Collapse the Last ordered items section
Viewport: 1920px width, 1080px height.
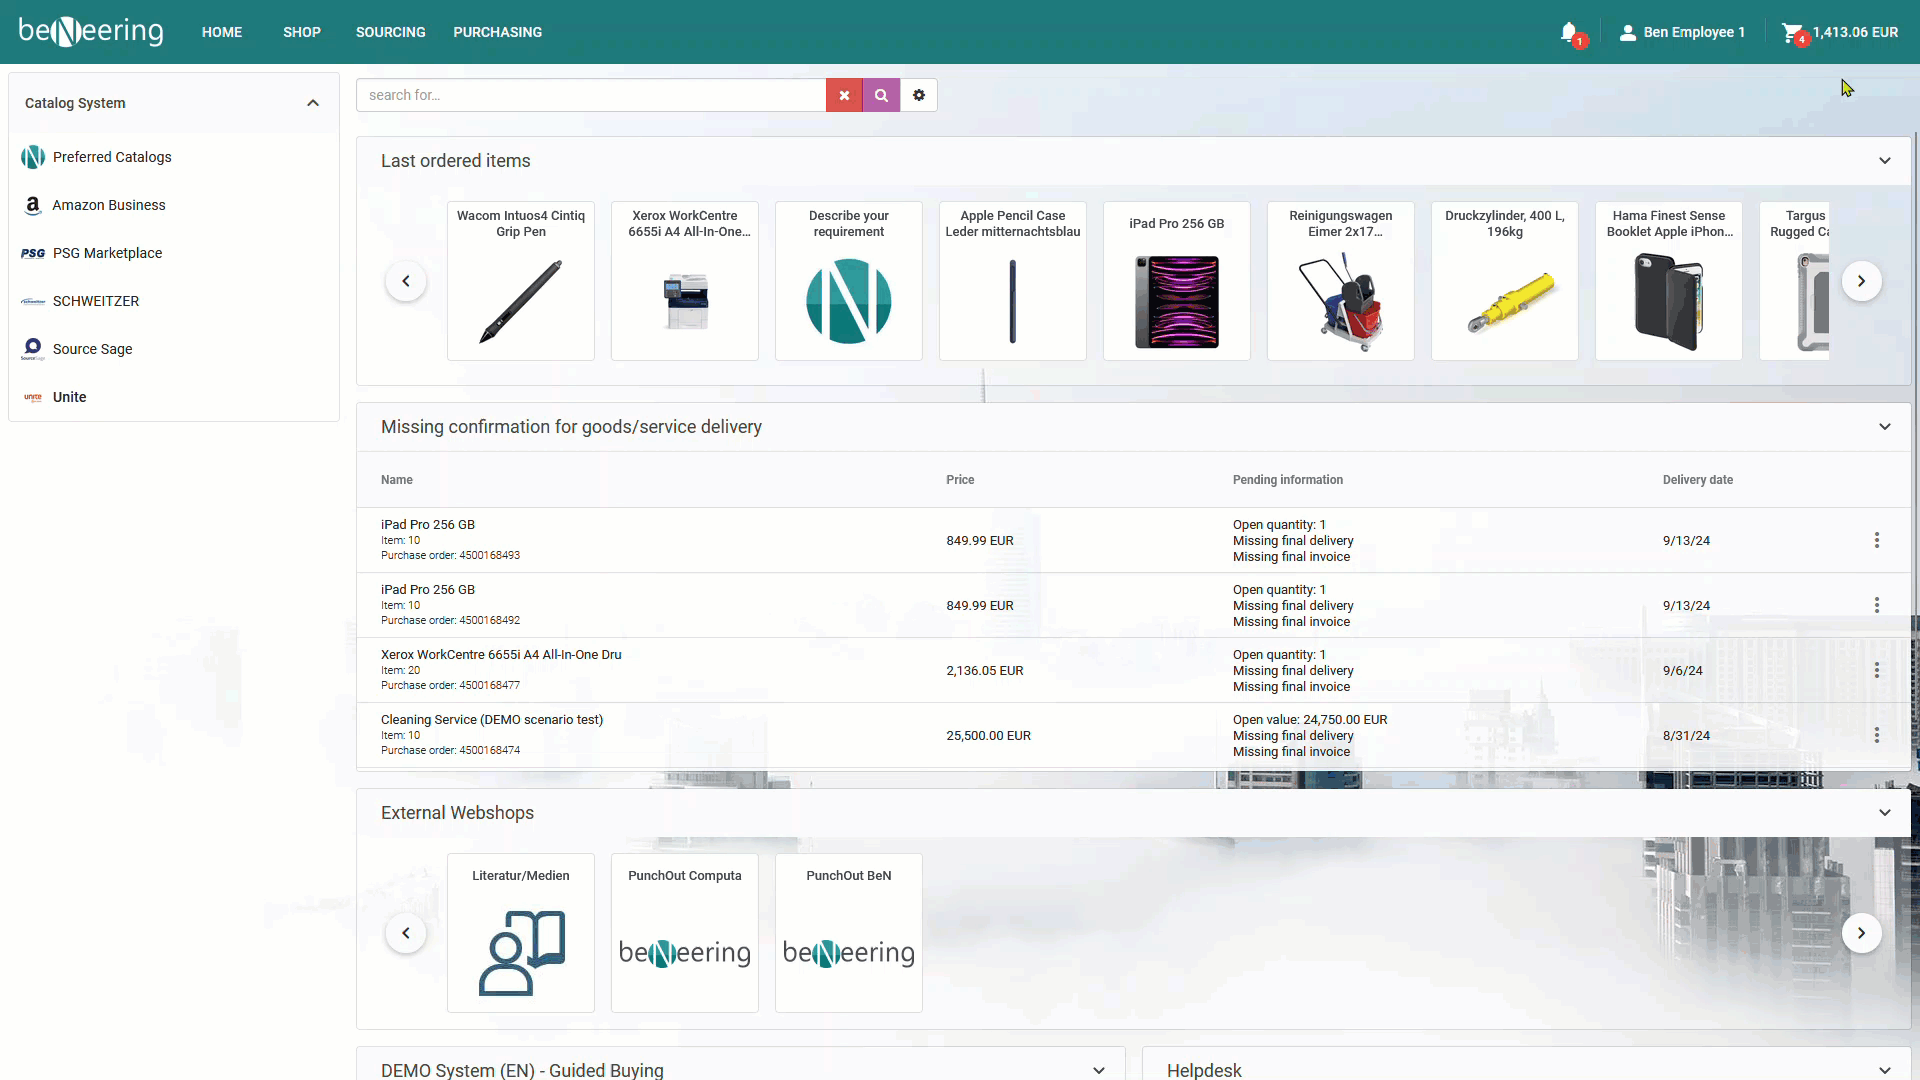(x=1885, y=161)
